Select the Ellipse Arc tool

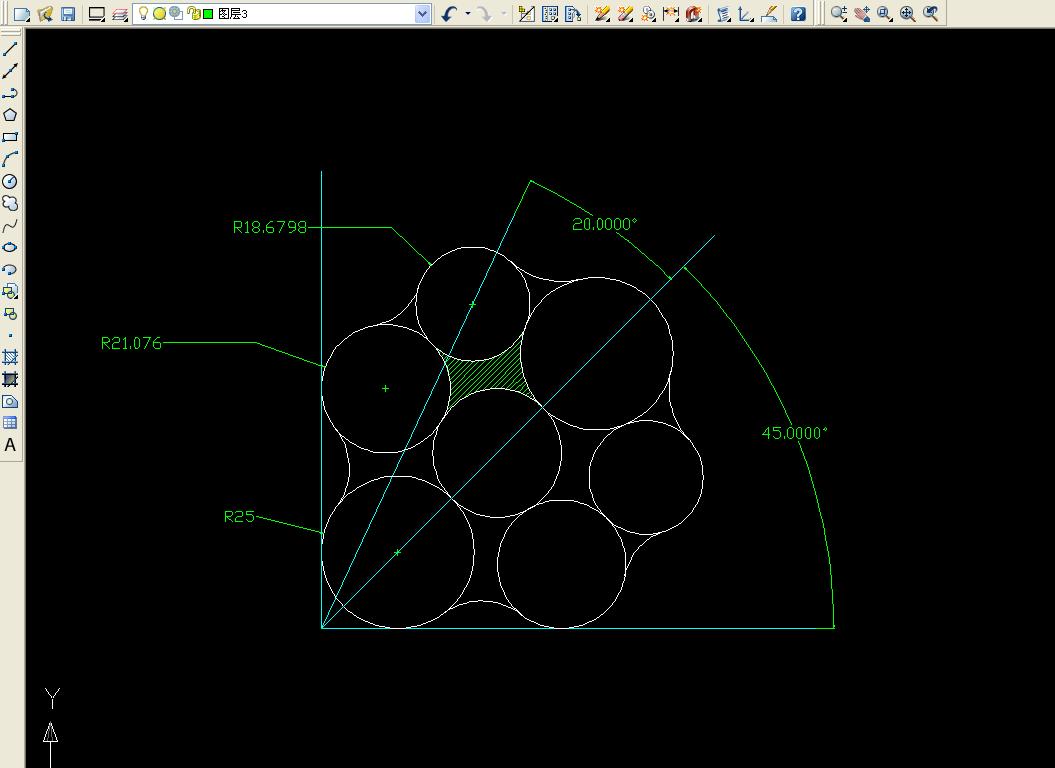10,270
